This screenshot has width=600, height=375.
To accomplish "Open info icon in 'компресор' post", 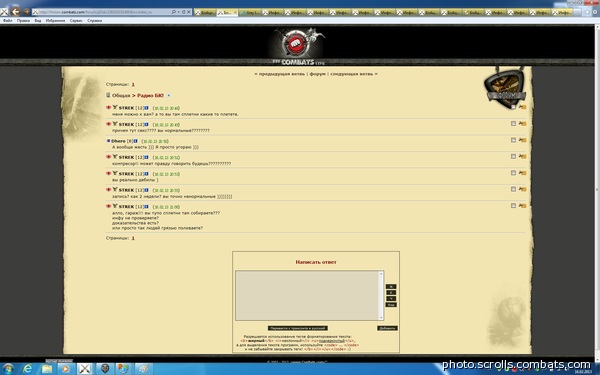I will pos(146,157).
